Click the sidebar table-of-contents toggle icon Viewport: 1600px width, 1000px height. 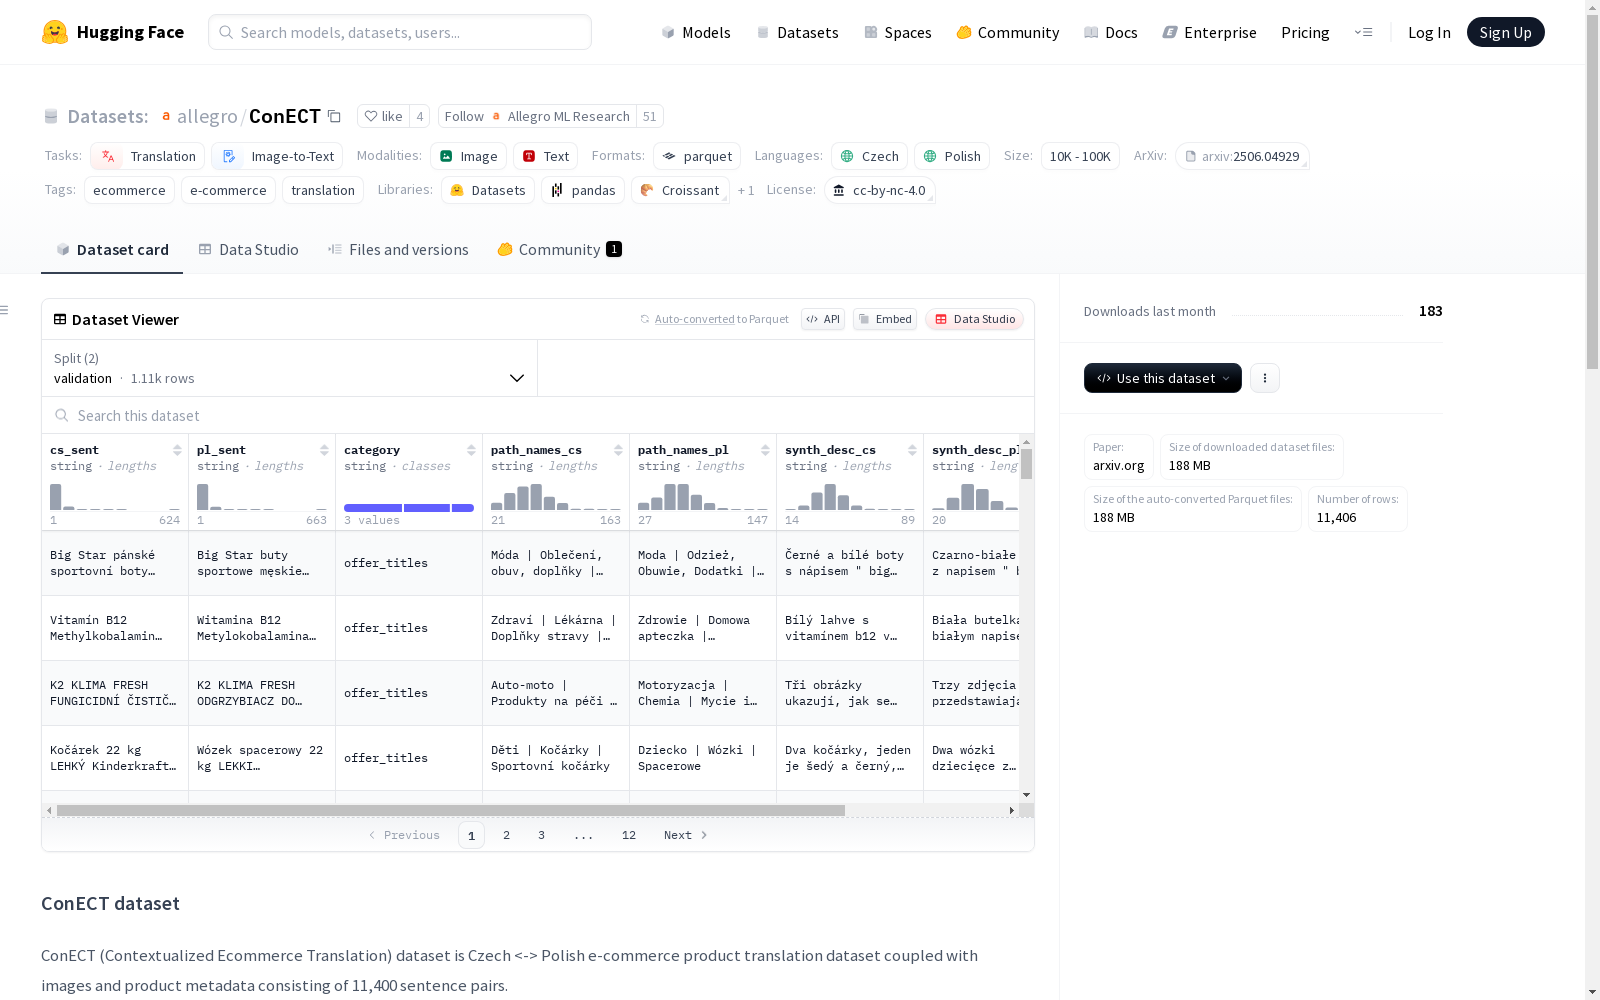4,310
